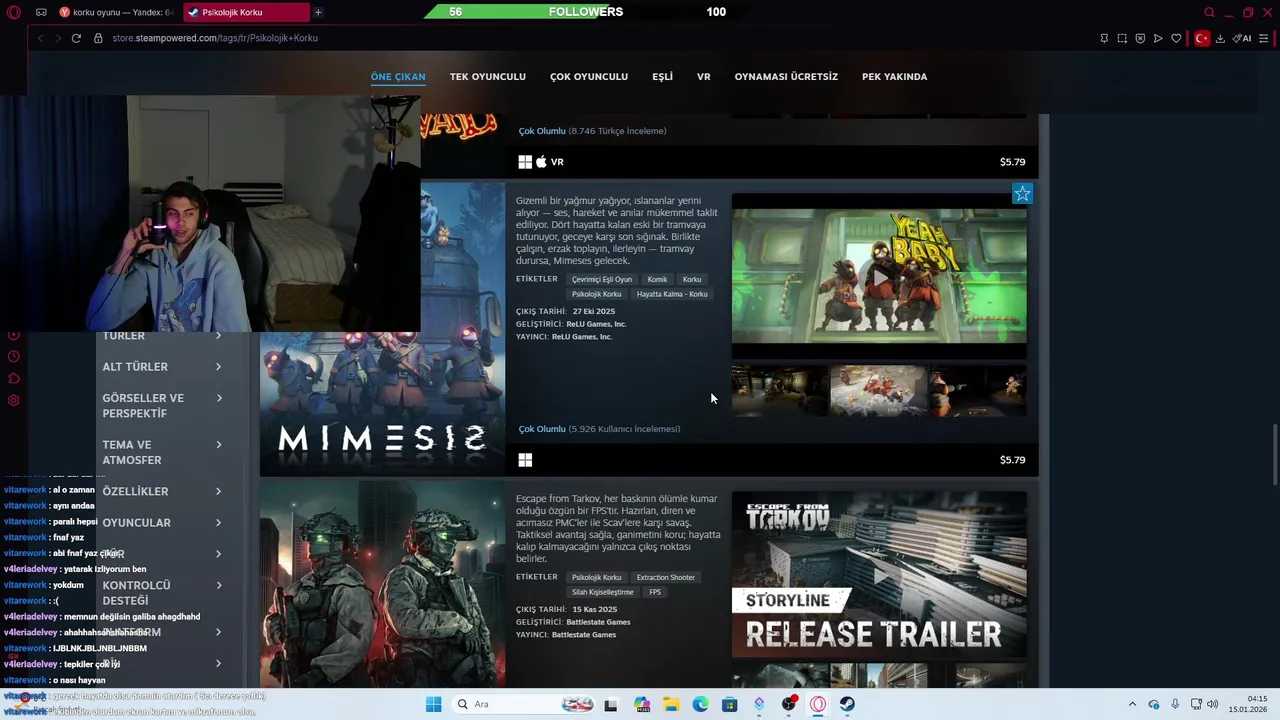Click 'Silah Kişiselleştirme' tag
1280x720 pixels.
(x=603, y=592)
